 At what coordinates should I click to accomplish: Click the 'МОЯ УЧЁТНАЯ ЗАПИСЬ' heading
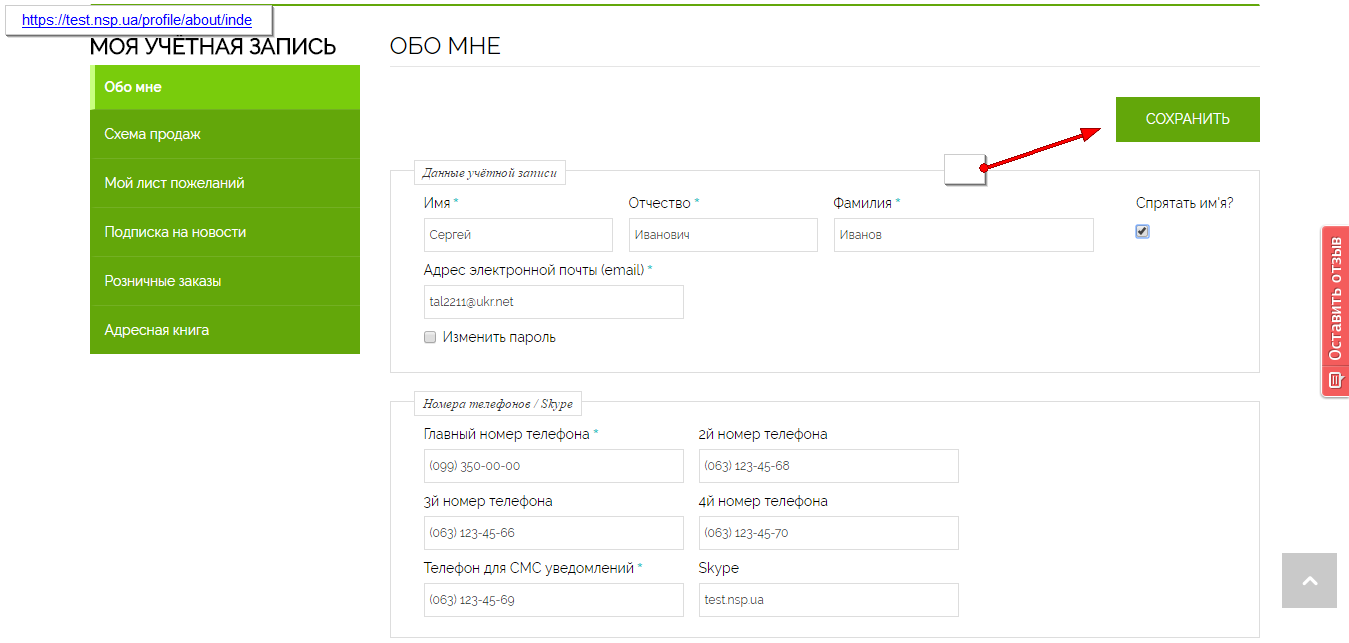[x=213, y=47]
